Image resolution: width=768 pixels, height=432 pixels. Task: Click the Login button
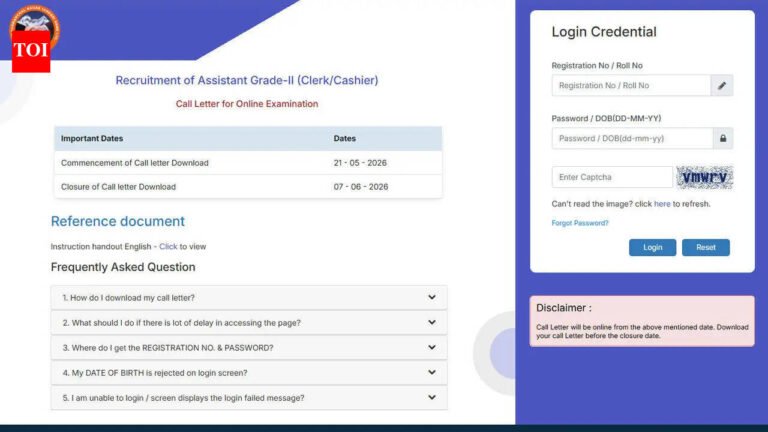pyautogui.click(x=652, y=247)
